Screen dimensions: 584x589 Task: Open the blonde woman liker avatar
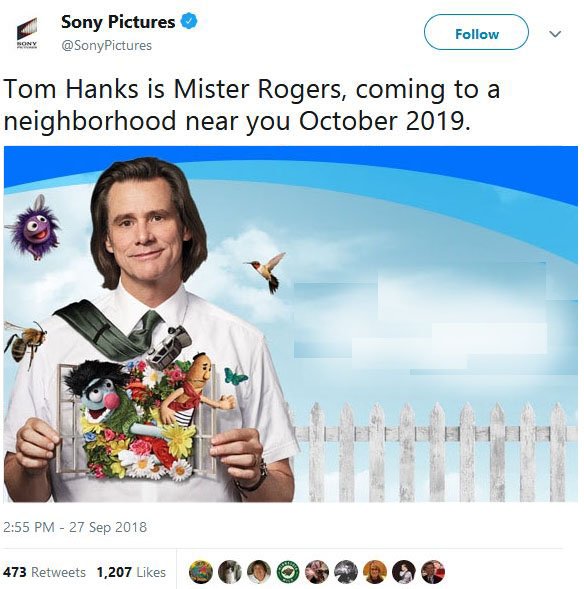tap(375, 572)
